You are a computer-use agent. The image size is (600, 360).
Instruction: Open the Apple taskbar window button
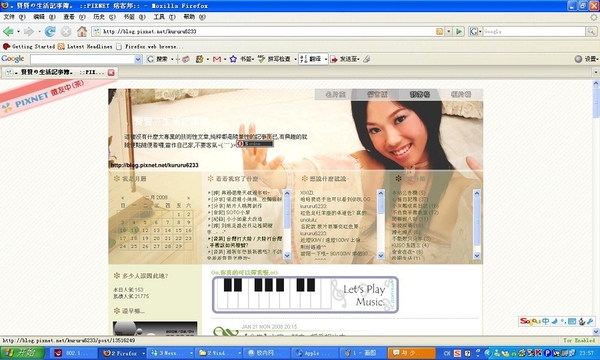pyautogui.click(x=316, y=353)
